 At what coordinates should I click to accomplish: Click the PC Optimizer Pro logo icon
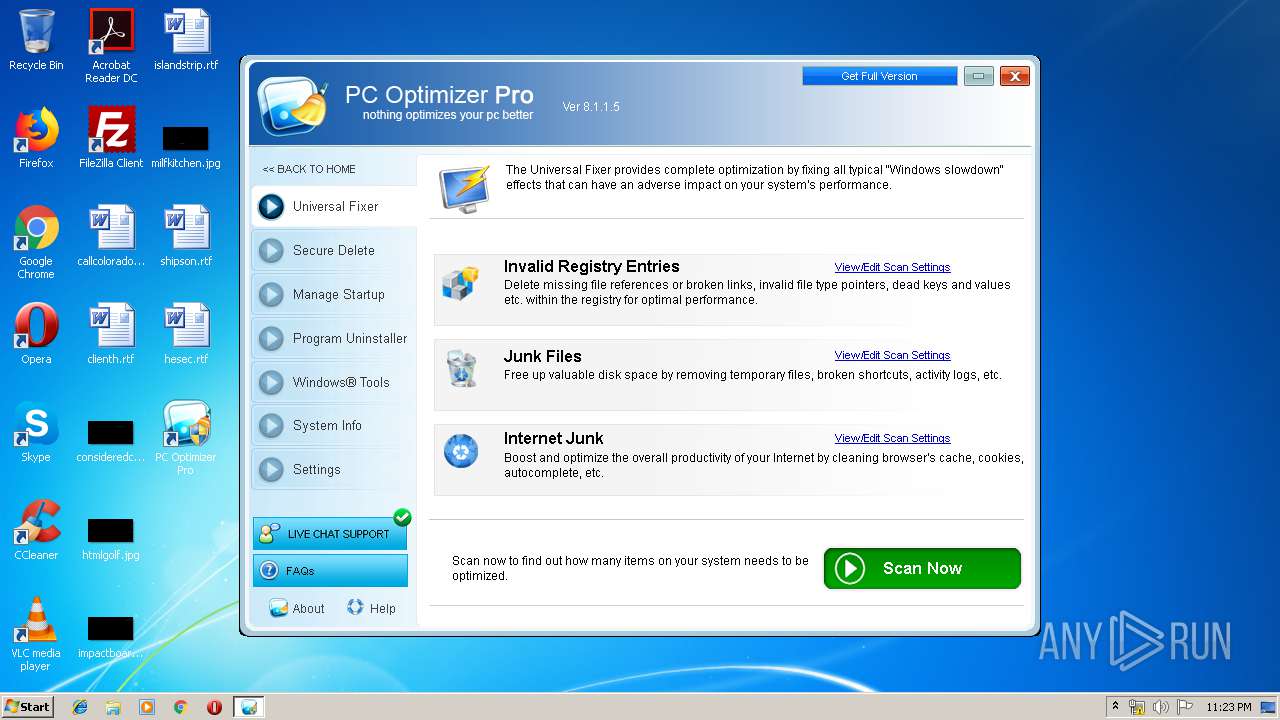293,104
